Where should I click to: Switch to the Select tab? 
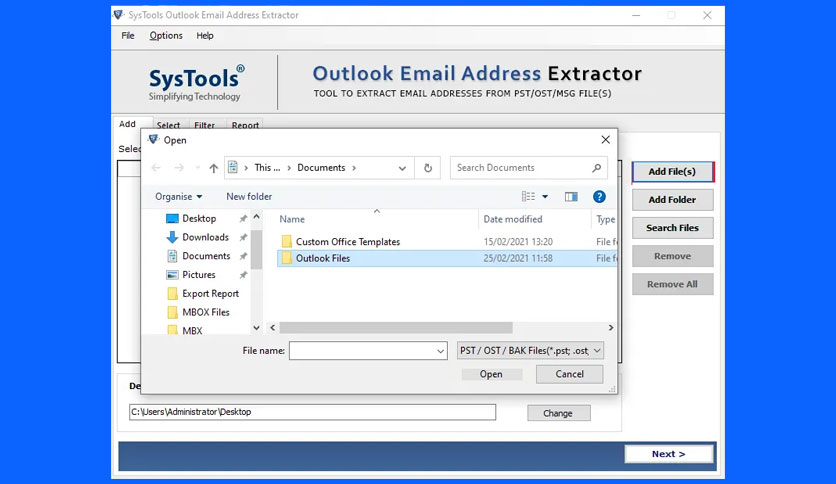(168, 125)
